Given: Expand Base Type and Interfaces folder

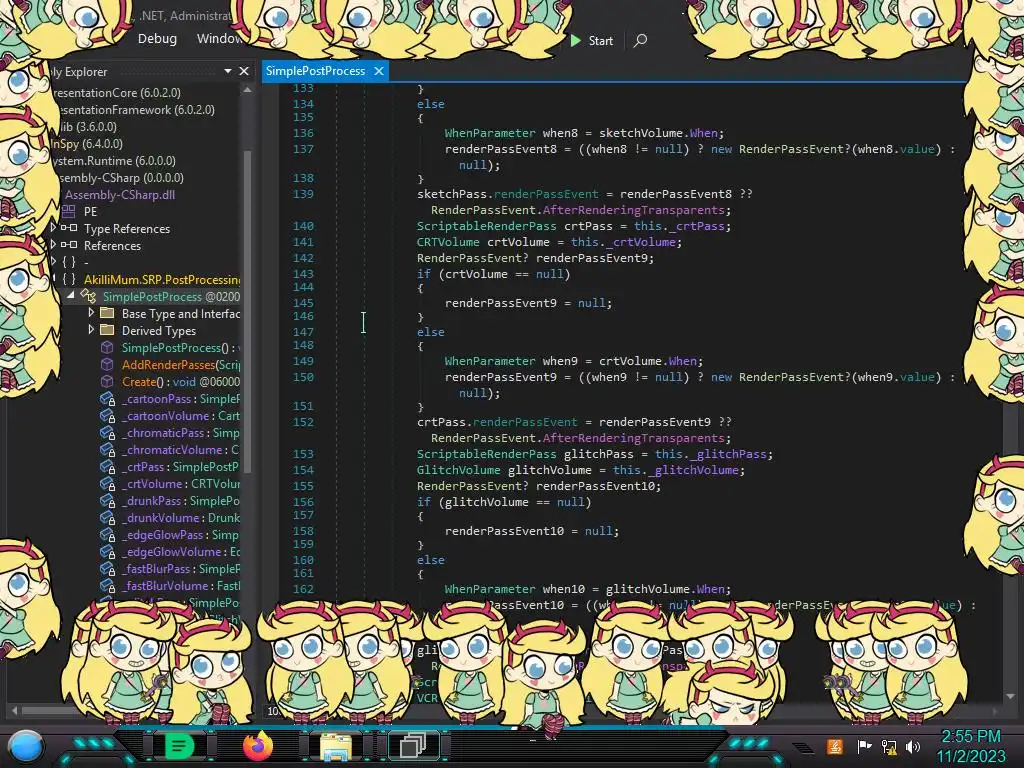Looking at the screenshot, I should pos(91,313).
